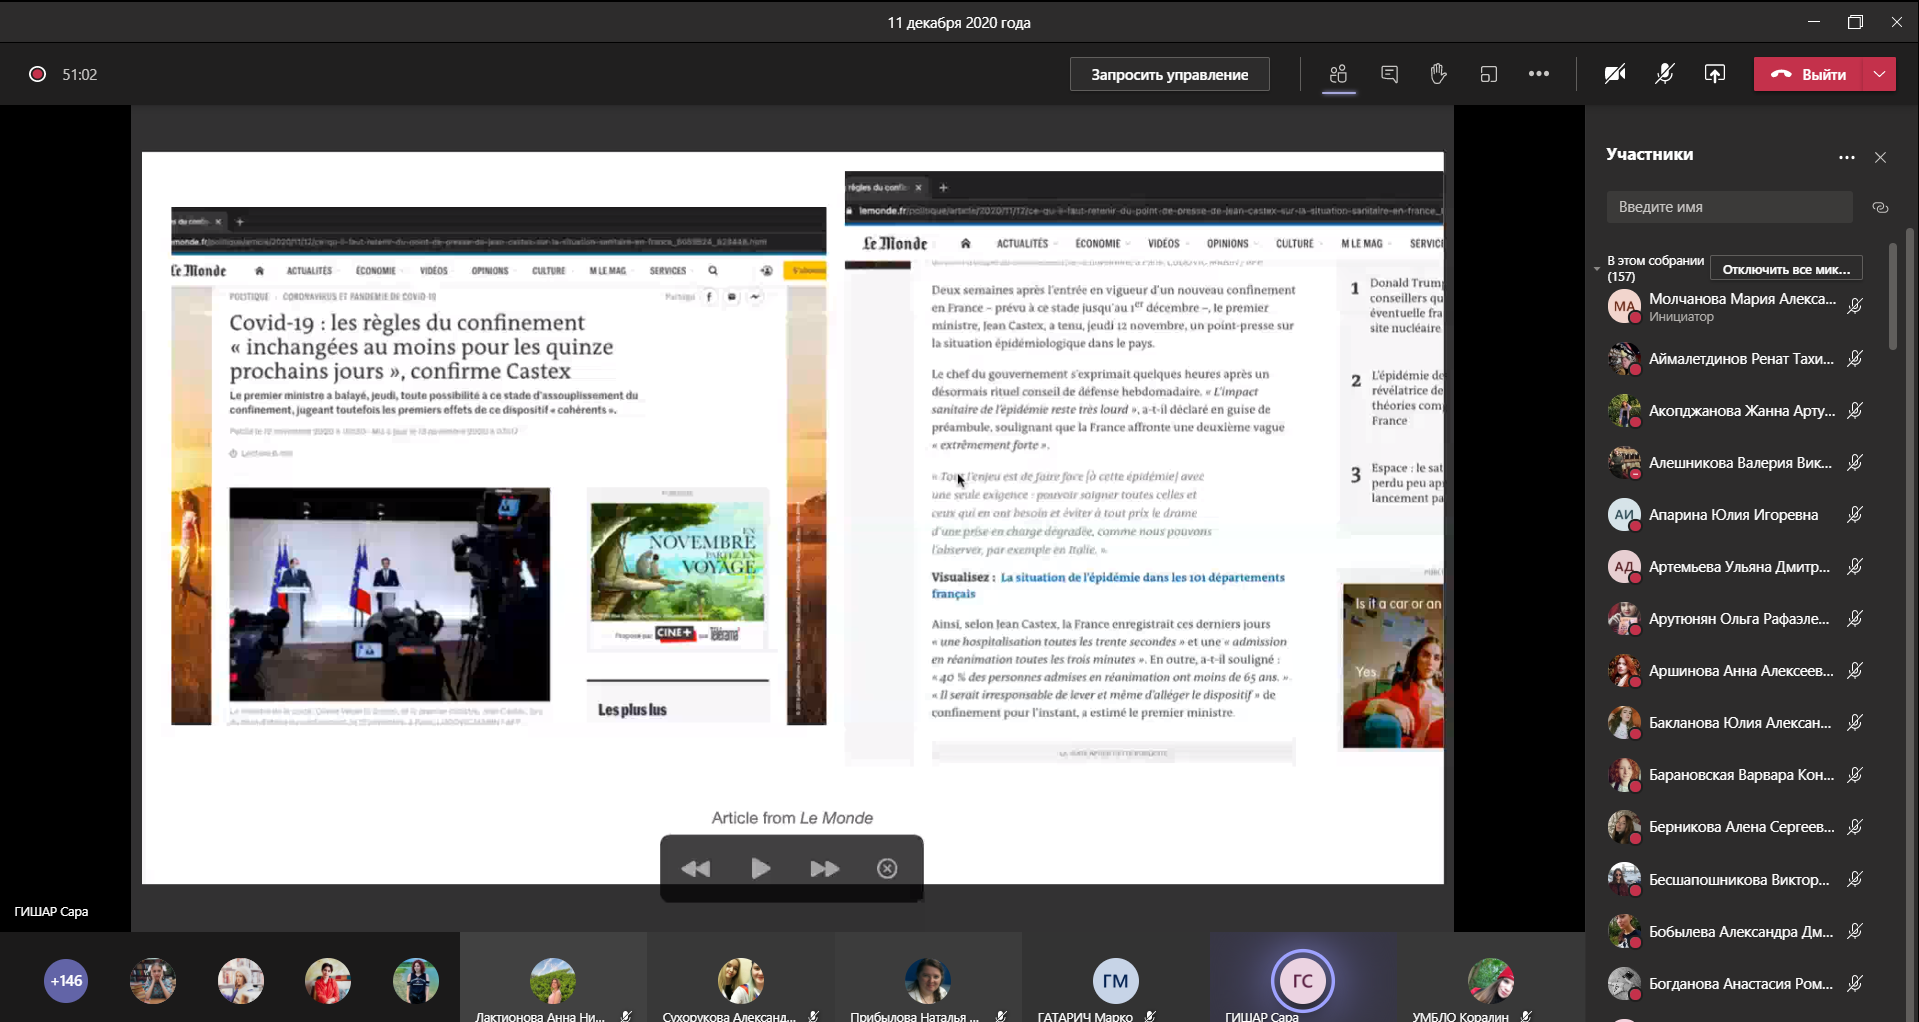Open the breakout rooms icon
The height and width of the screenshot is (1022, 1919).
(1489, 74)
